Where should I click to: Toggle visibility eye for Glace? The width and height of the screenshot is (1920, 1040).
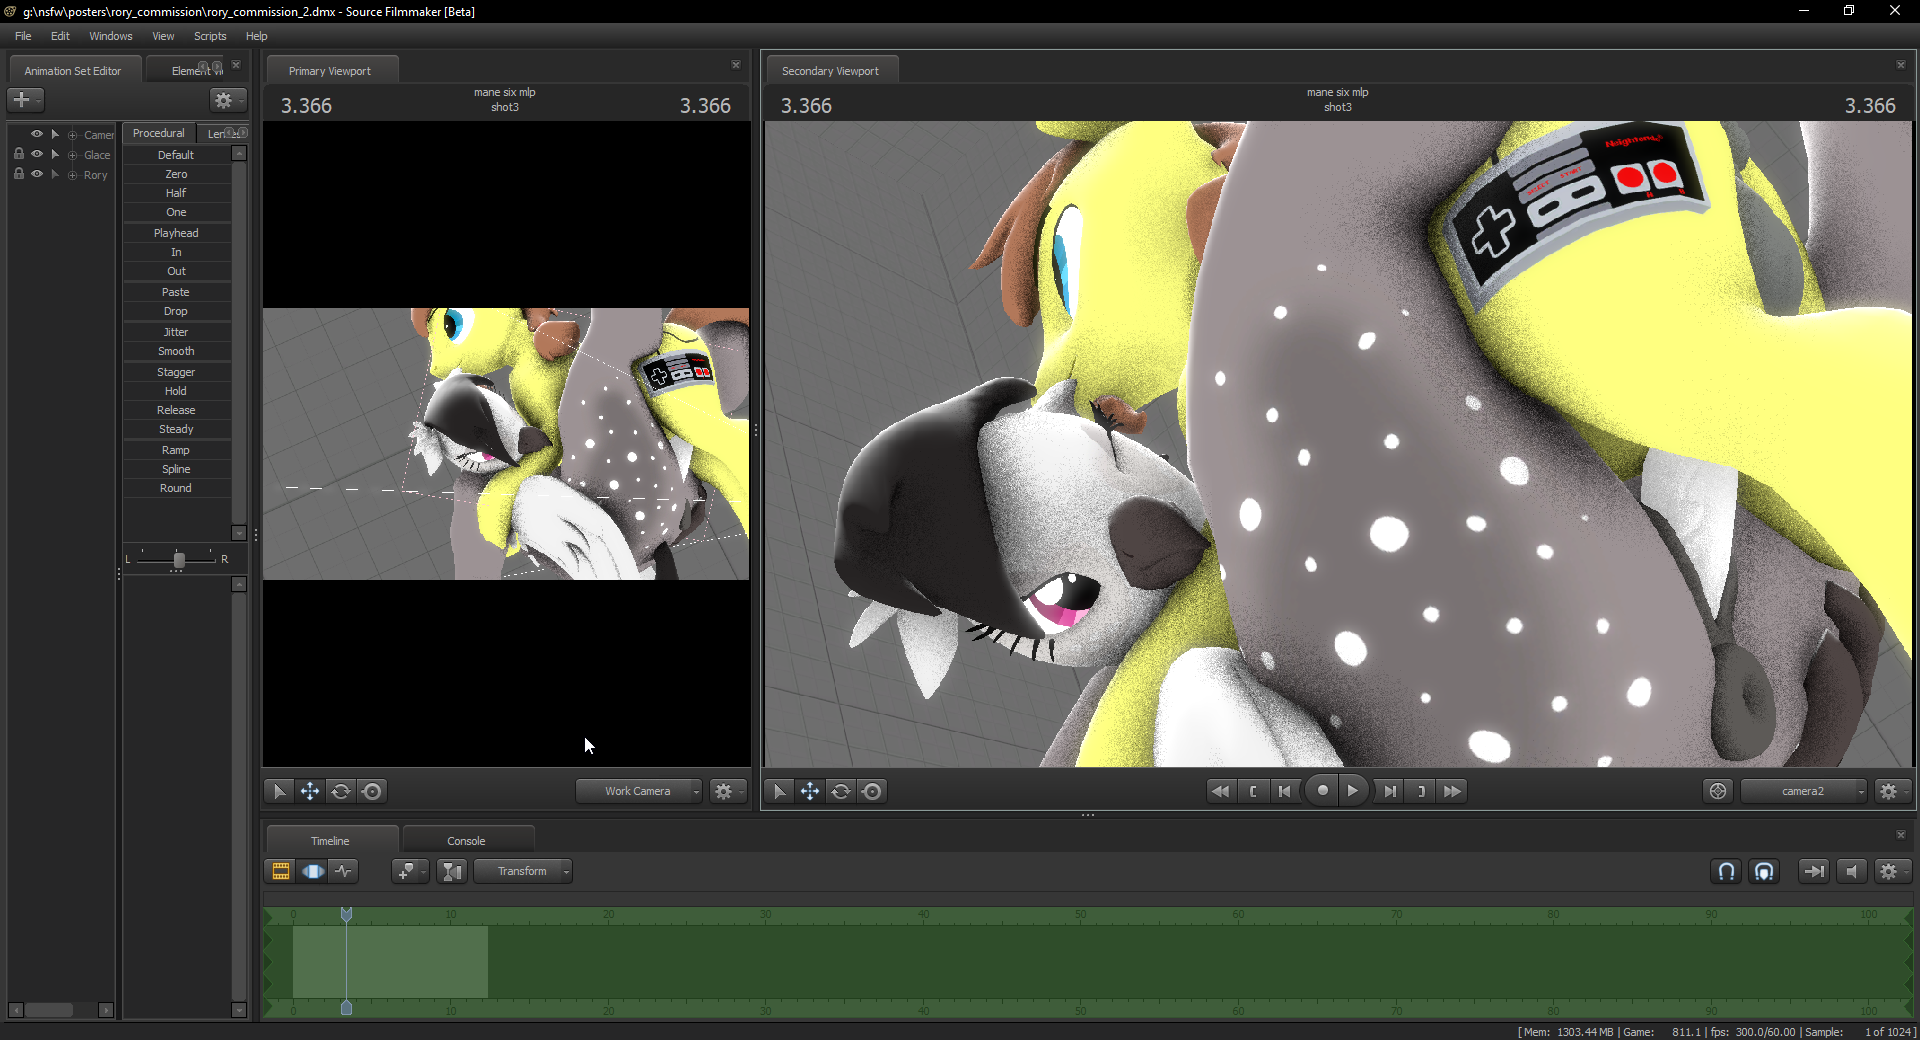tap(37, 154)
